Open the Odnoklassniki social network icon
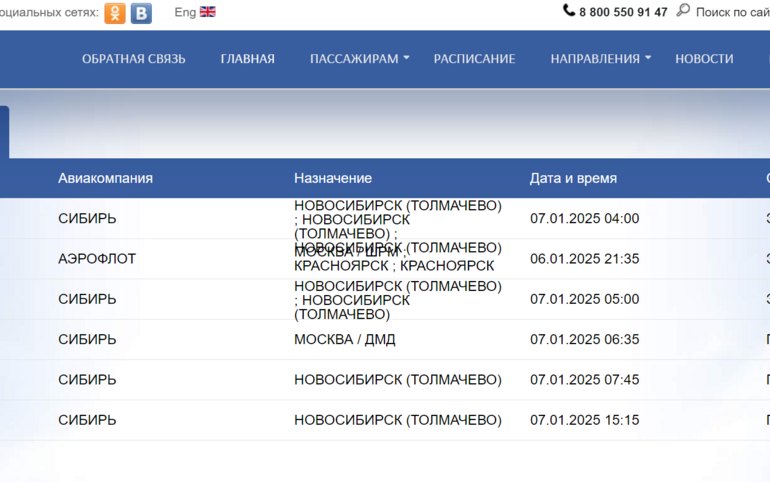The height and width of the screenshot is (482, 770). pos(115,13)
